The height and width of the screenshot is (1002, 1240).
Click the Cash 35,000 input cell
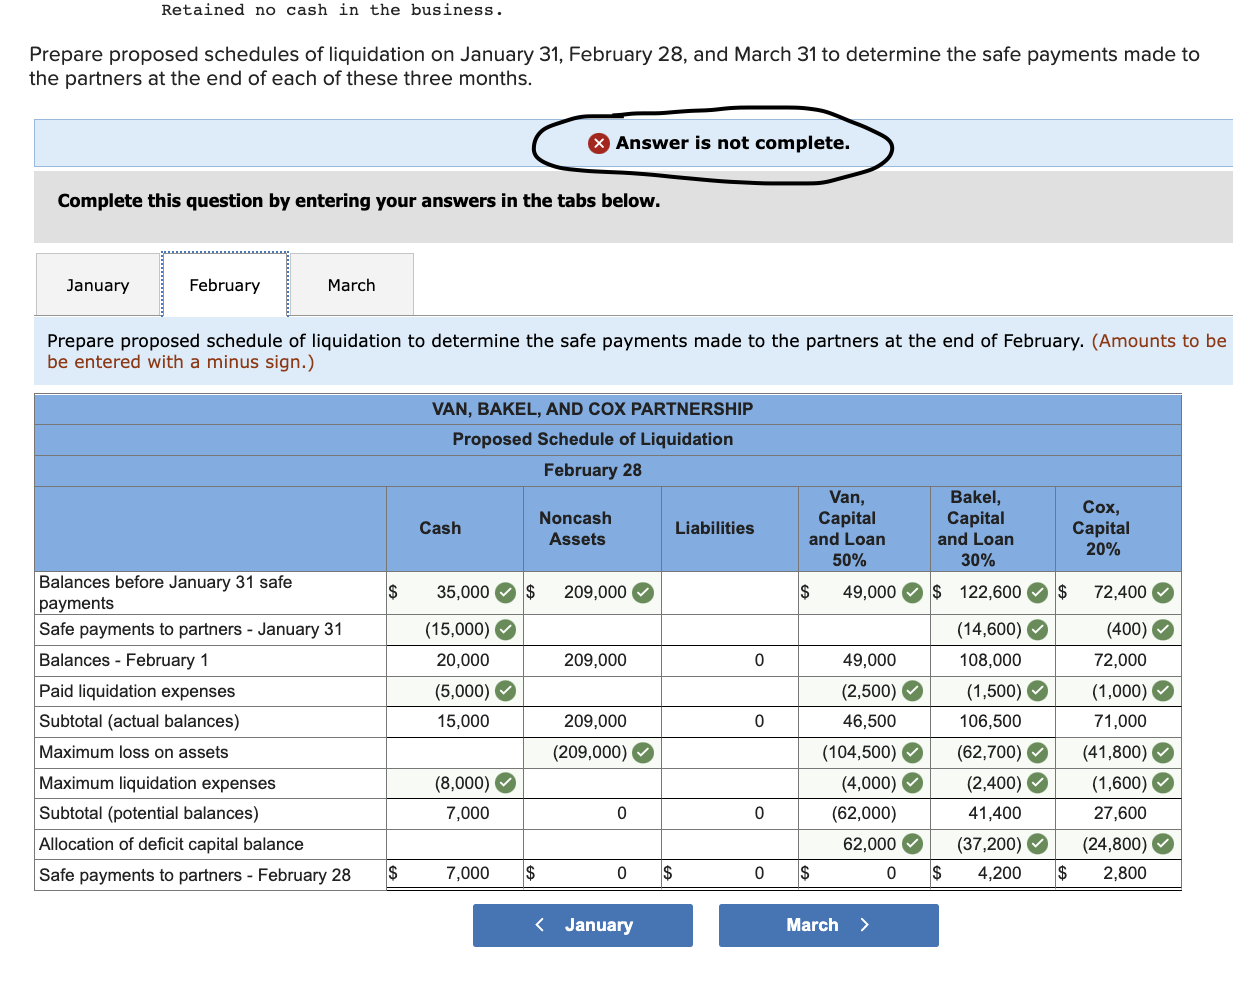pyautogui.click(x=455, y=592)
